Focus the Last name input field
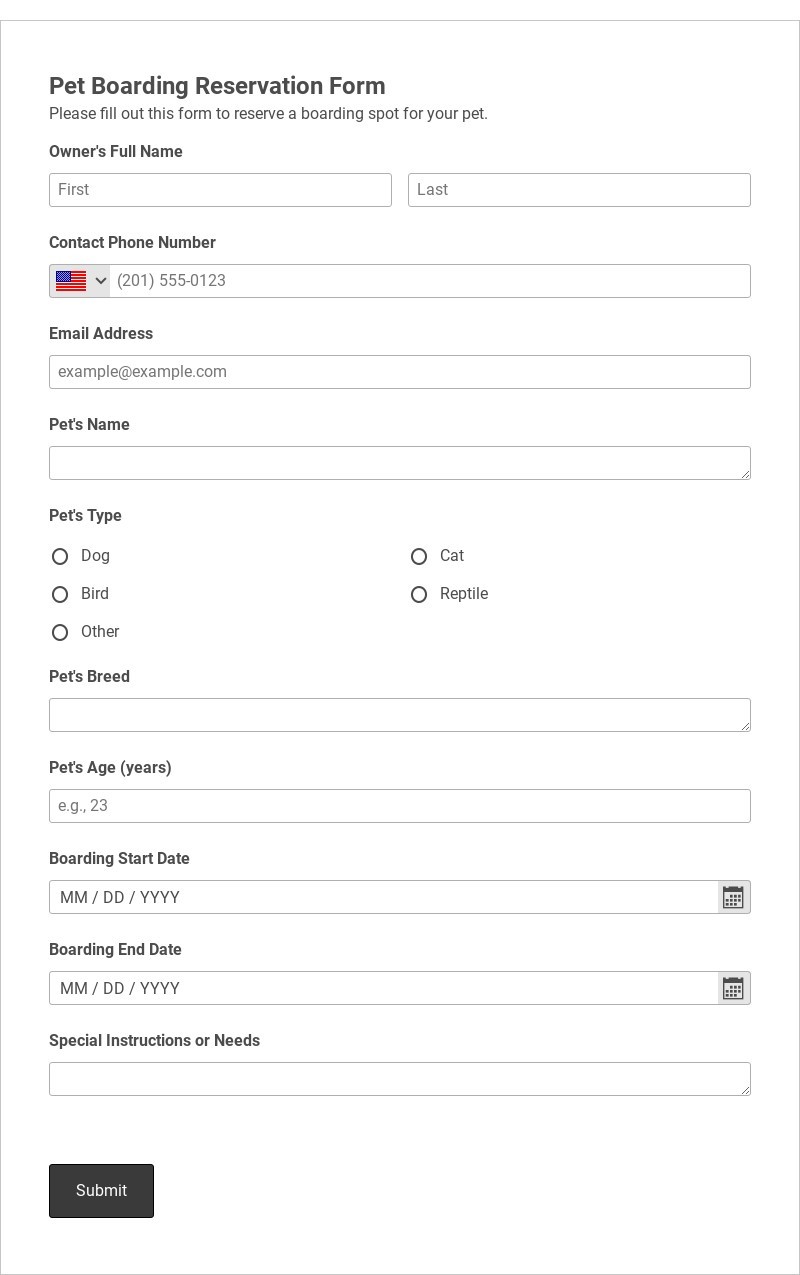The height and width of the screenshot is (1275, 800). [x=579, y=190]
